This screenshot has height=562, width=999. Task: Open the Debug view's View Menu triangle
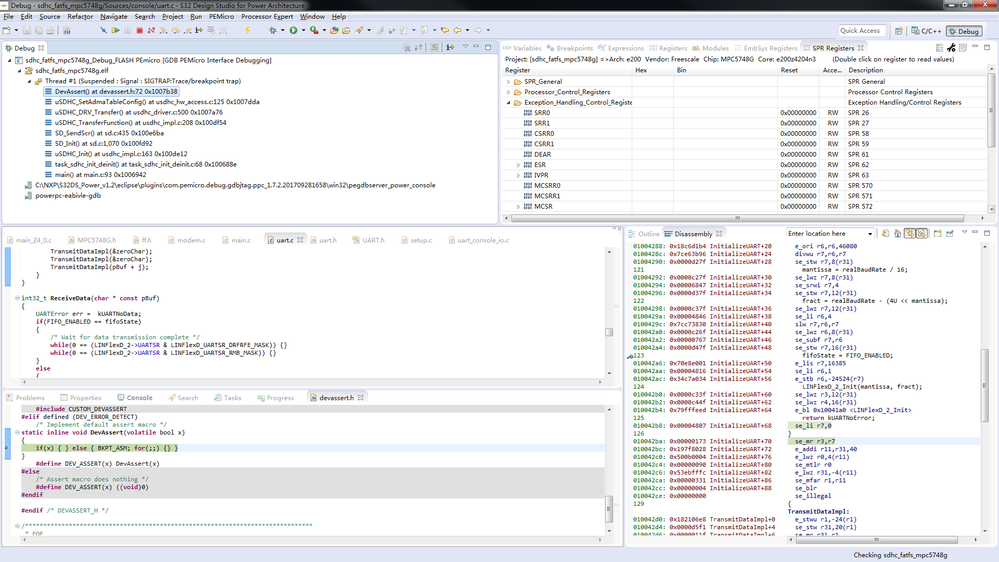[x=465, y=47]
